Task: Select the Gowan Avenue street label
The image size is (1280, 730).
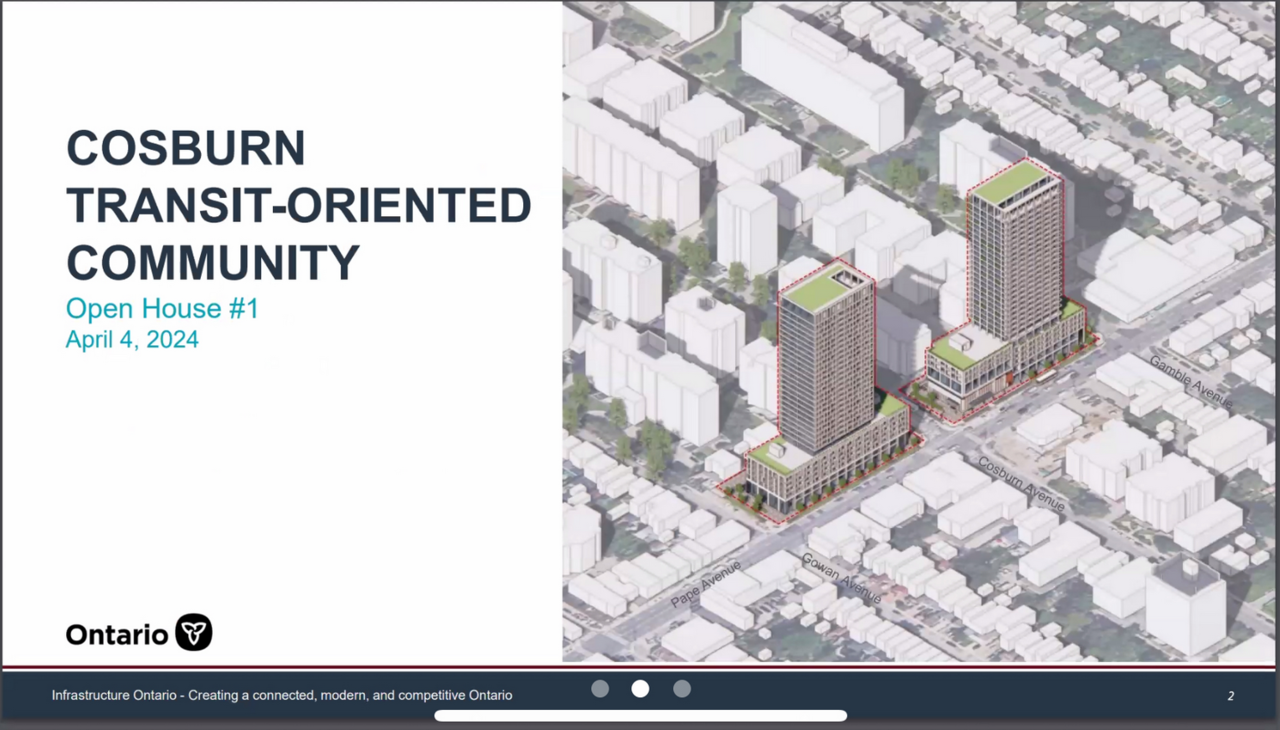Action: pos(841,577)
